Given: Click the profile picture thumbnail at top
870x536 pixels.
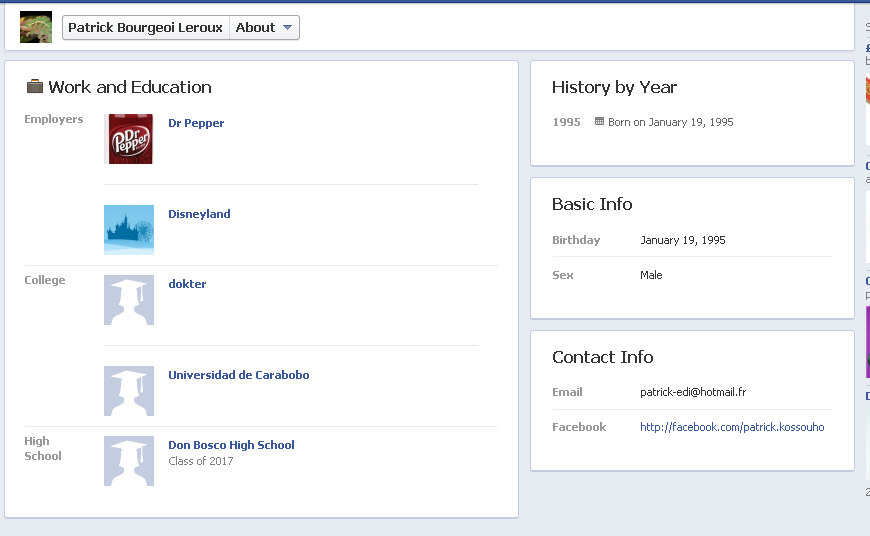Looking at the screenshot, I should (x=36, y=28).
